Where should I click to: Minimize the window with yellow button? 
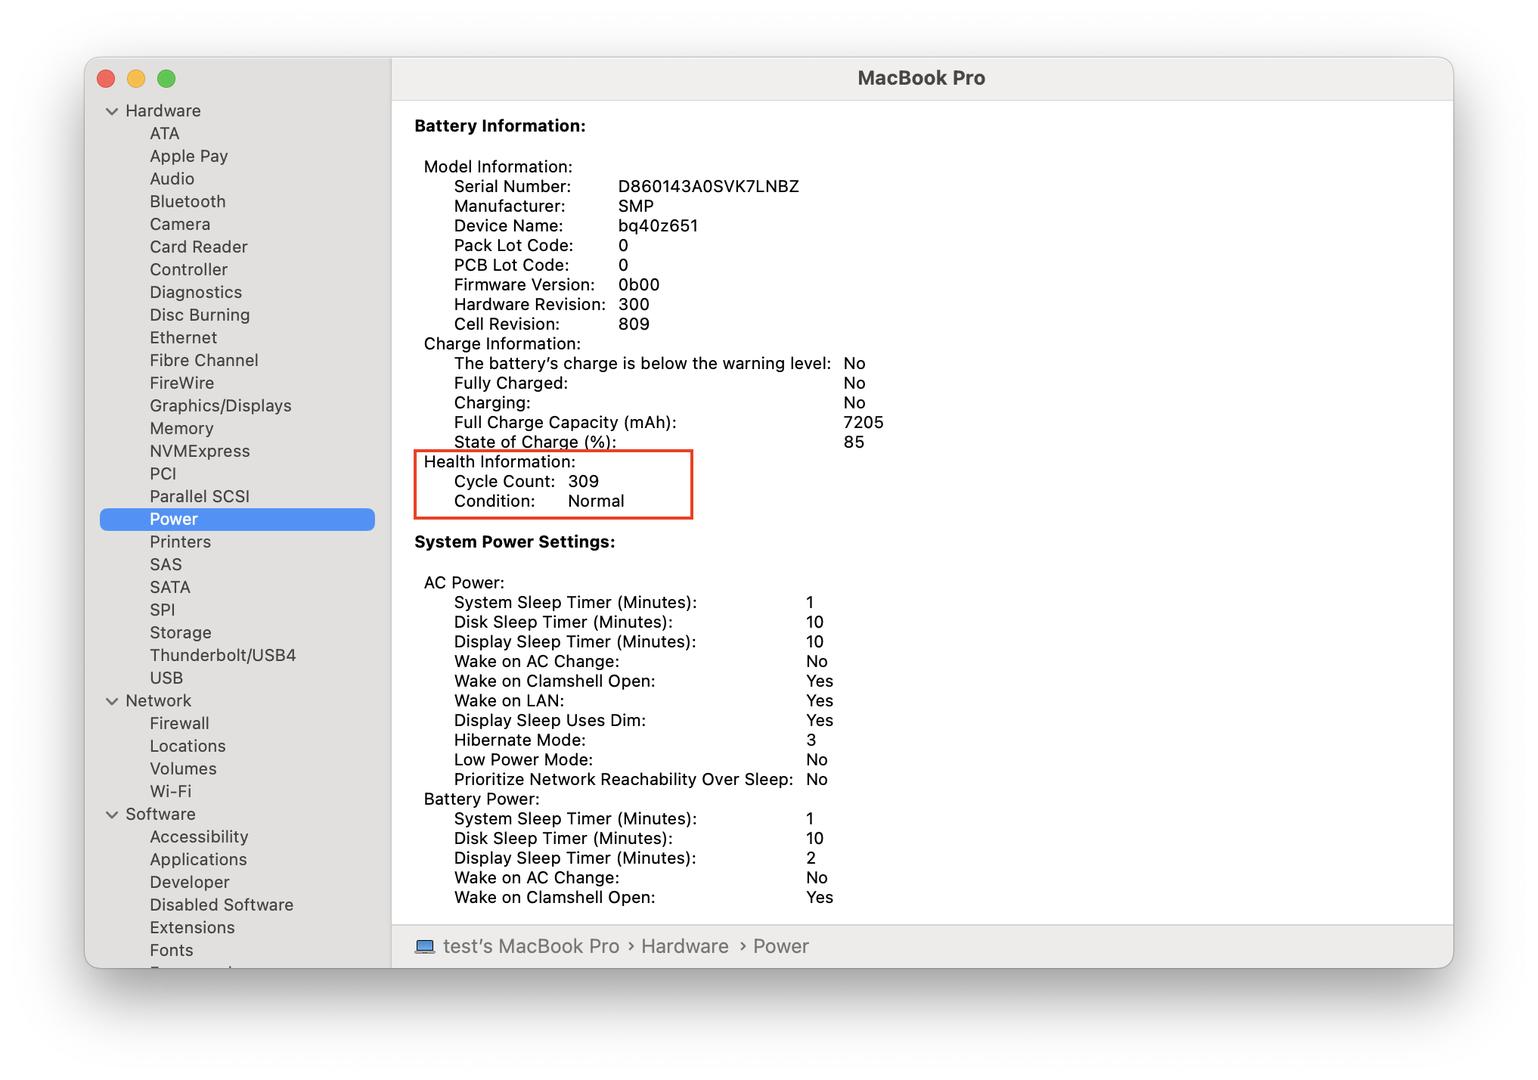coord(136,78)
